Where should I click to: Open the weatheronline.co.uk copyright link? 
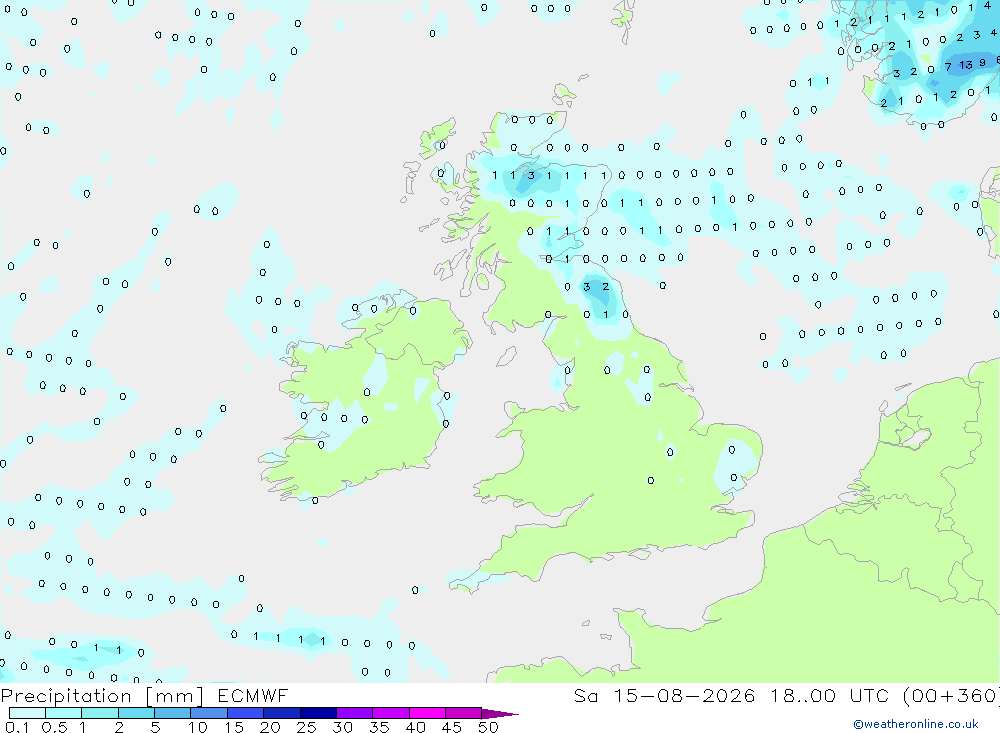[x=916, y=724]
